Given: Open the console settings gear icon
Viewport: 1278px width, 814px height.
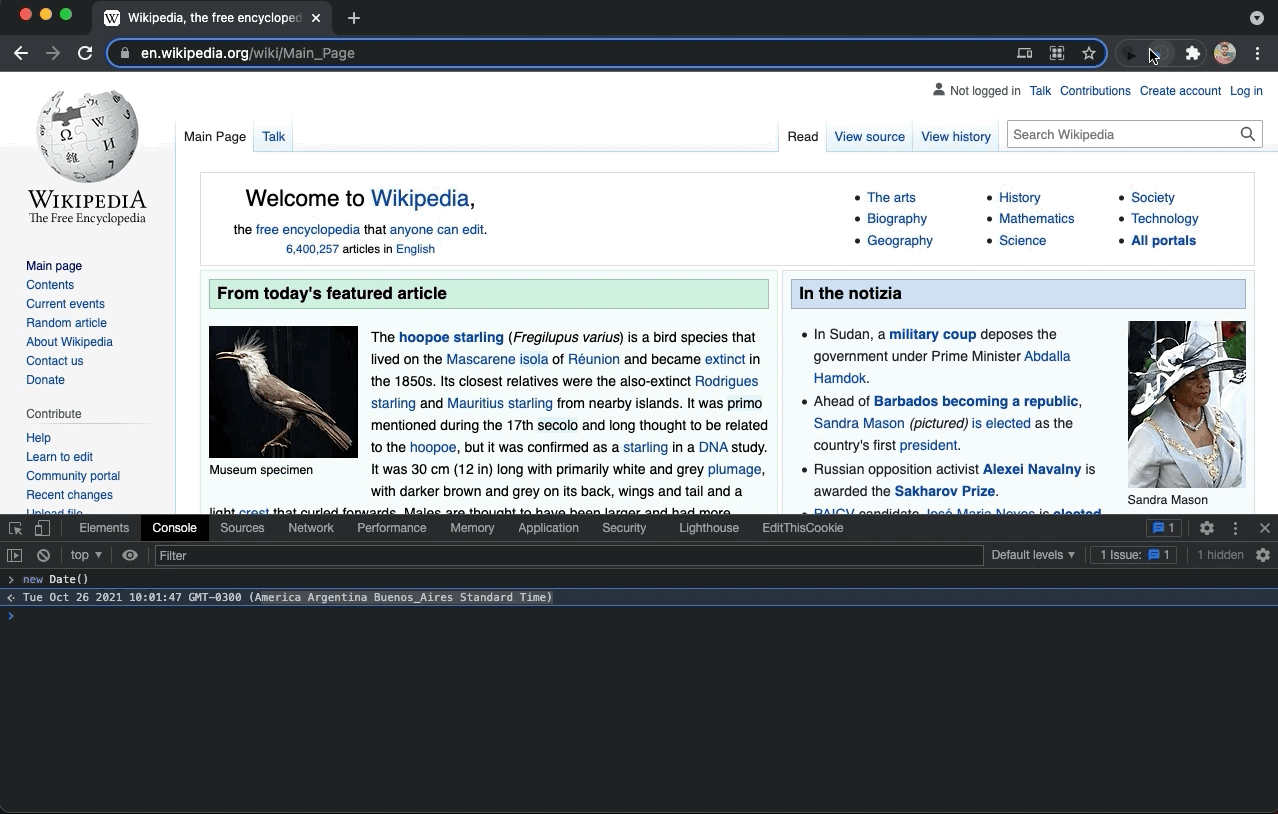Looking at the screenshot, I should click(1263, 555).
